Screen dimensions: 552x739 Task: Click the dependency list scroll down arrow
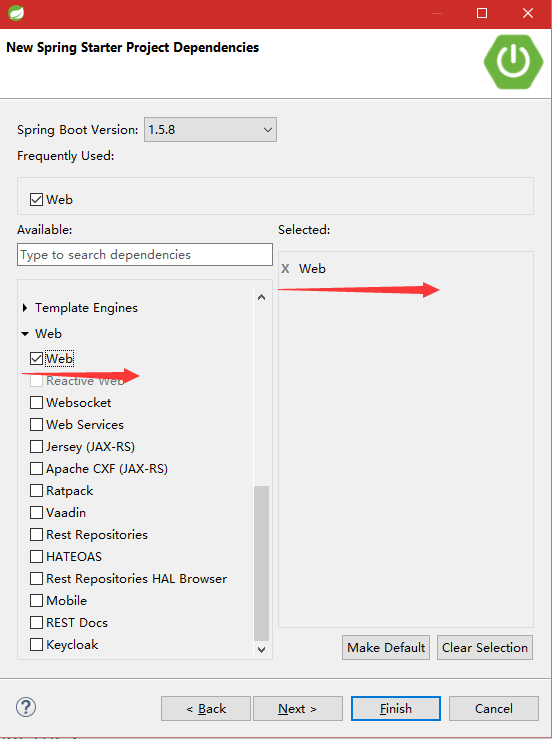point(262,649)
